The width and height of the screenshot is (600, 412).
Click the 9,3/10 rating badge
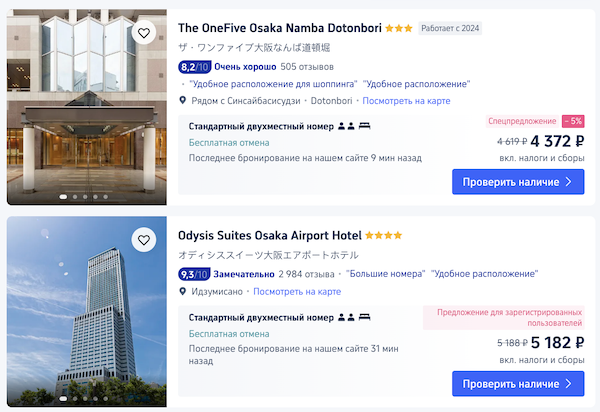194,274
